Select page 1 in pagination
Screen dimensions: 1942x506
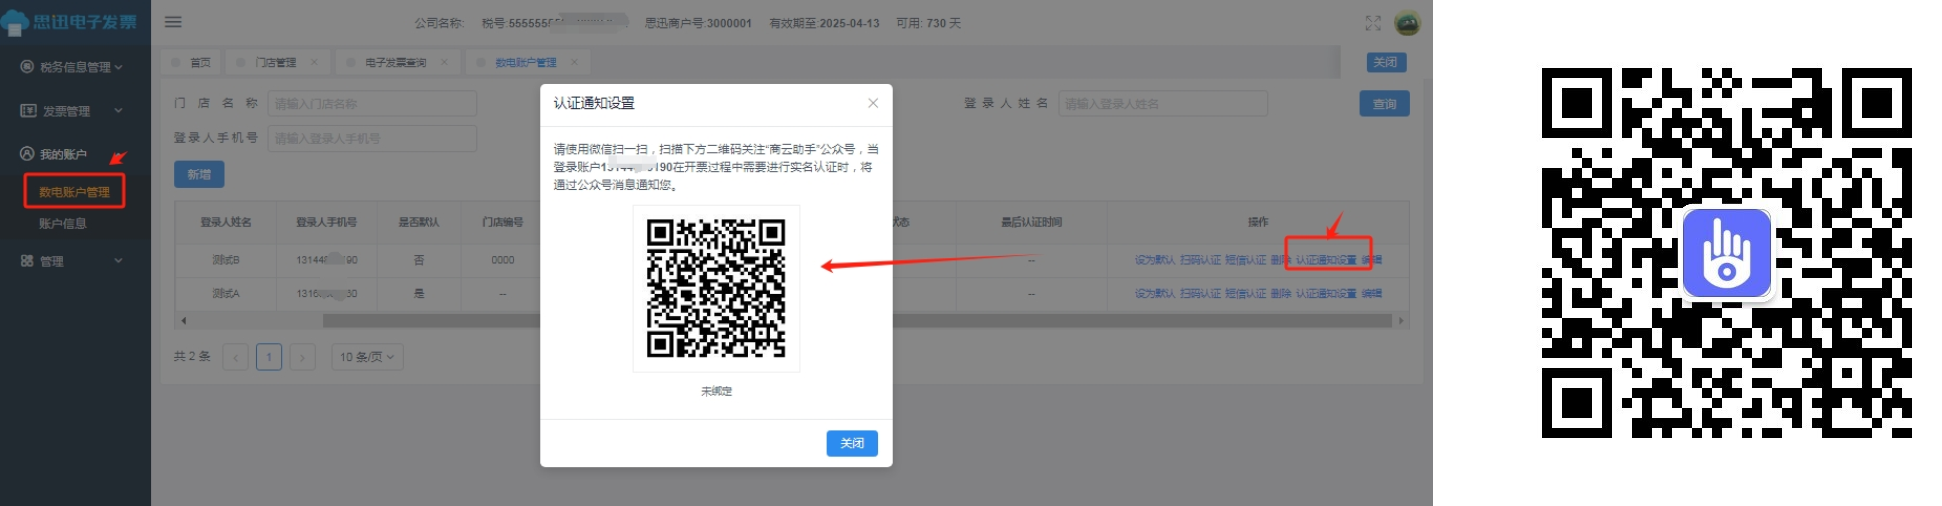coord(269,357)
